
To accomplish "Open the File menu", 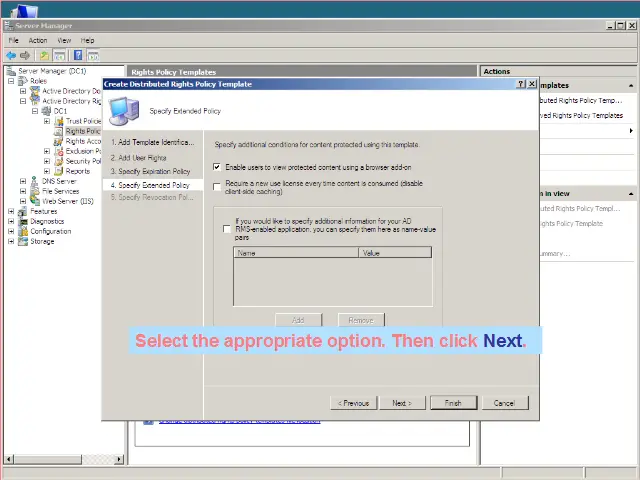I will [x=13, y=40].
